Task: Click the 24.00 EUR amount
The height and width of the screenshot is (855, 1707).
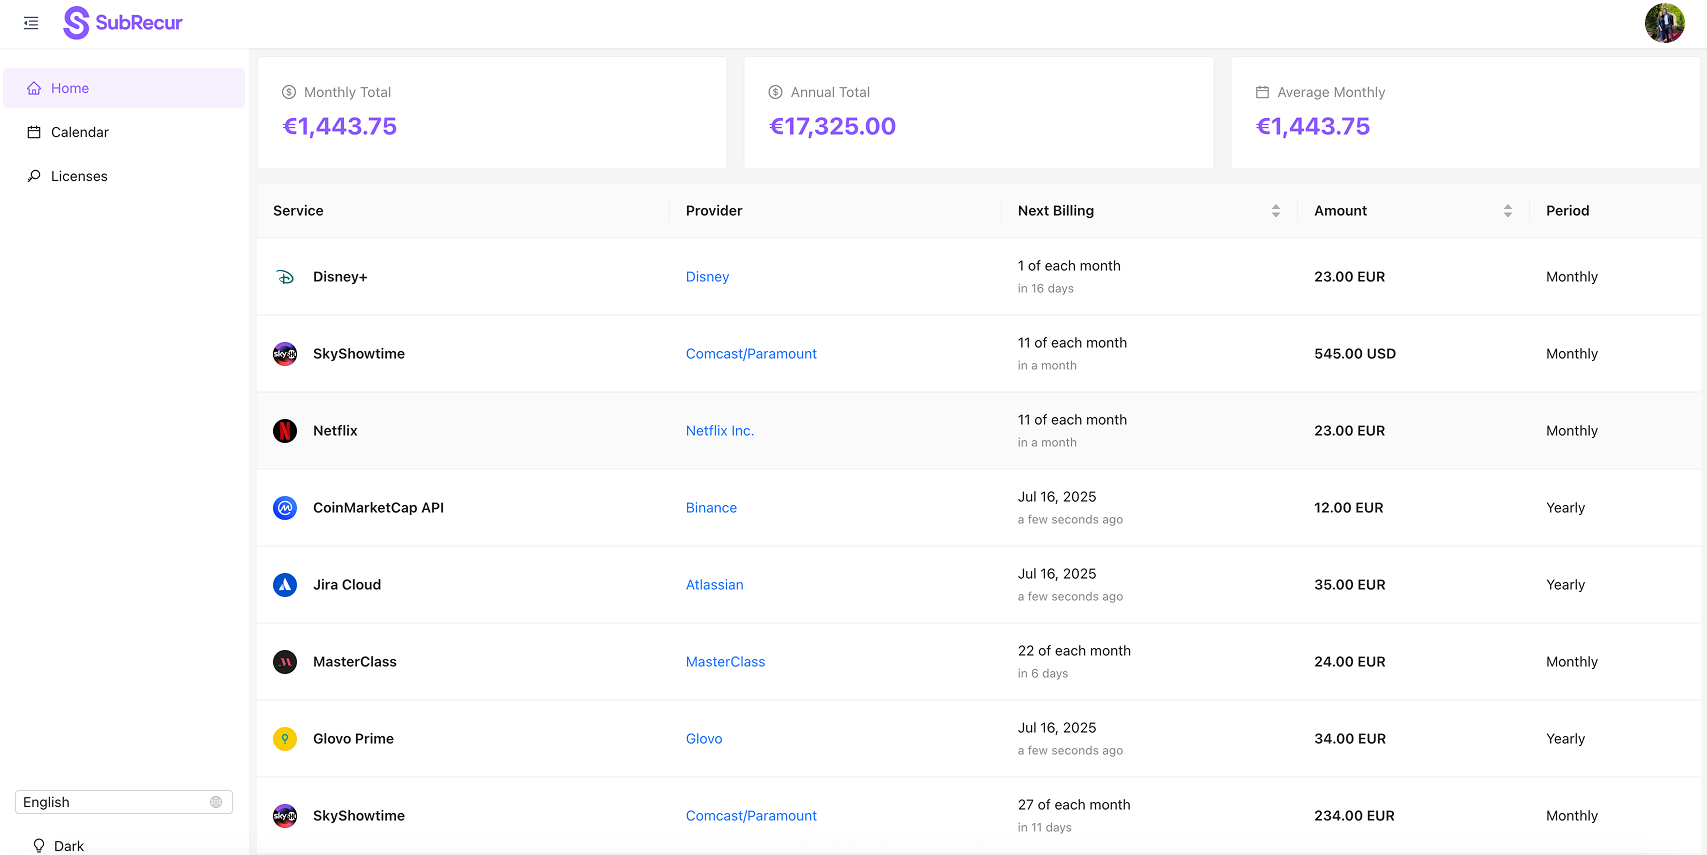Action: [x=1350, y=662]
